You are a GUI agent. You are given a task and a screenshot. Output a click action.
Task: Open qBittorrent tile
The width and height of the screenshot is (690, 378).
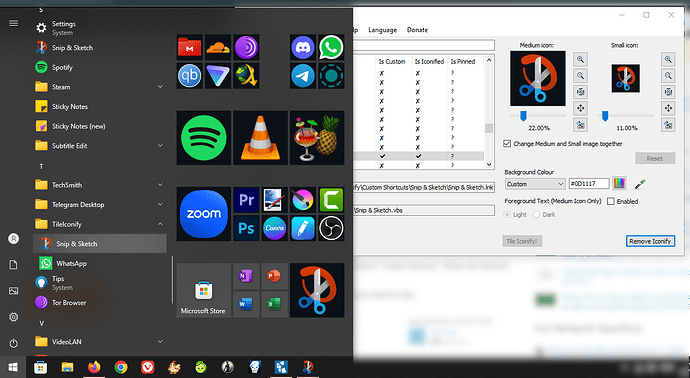190,76
